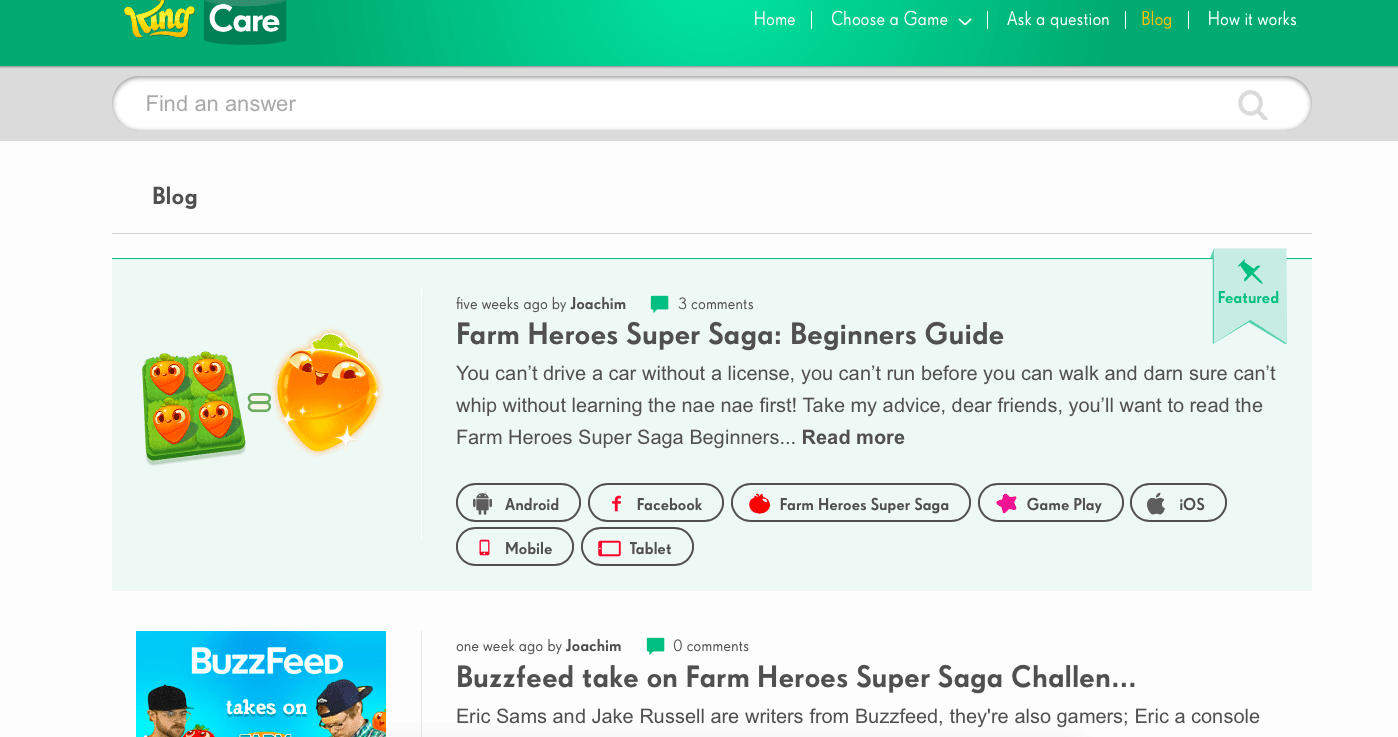The height and width of the screenshot is (737, 1398).
Task: Click the red Mobile phone tag icon
Action: tap(485, 548)
